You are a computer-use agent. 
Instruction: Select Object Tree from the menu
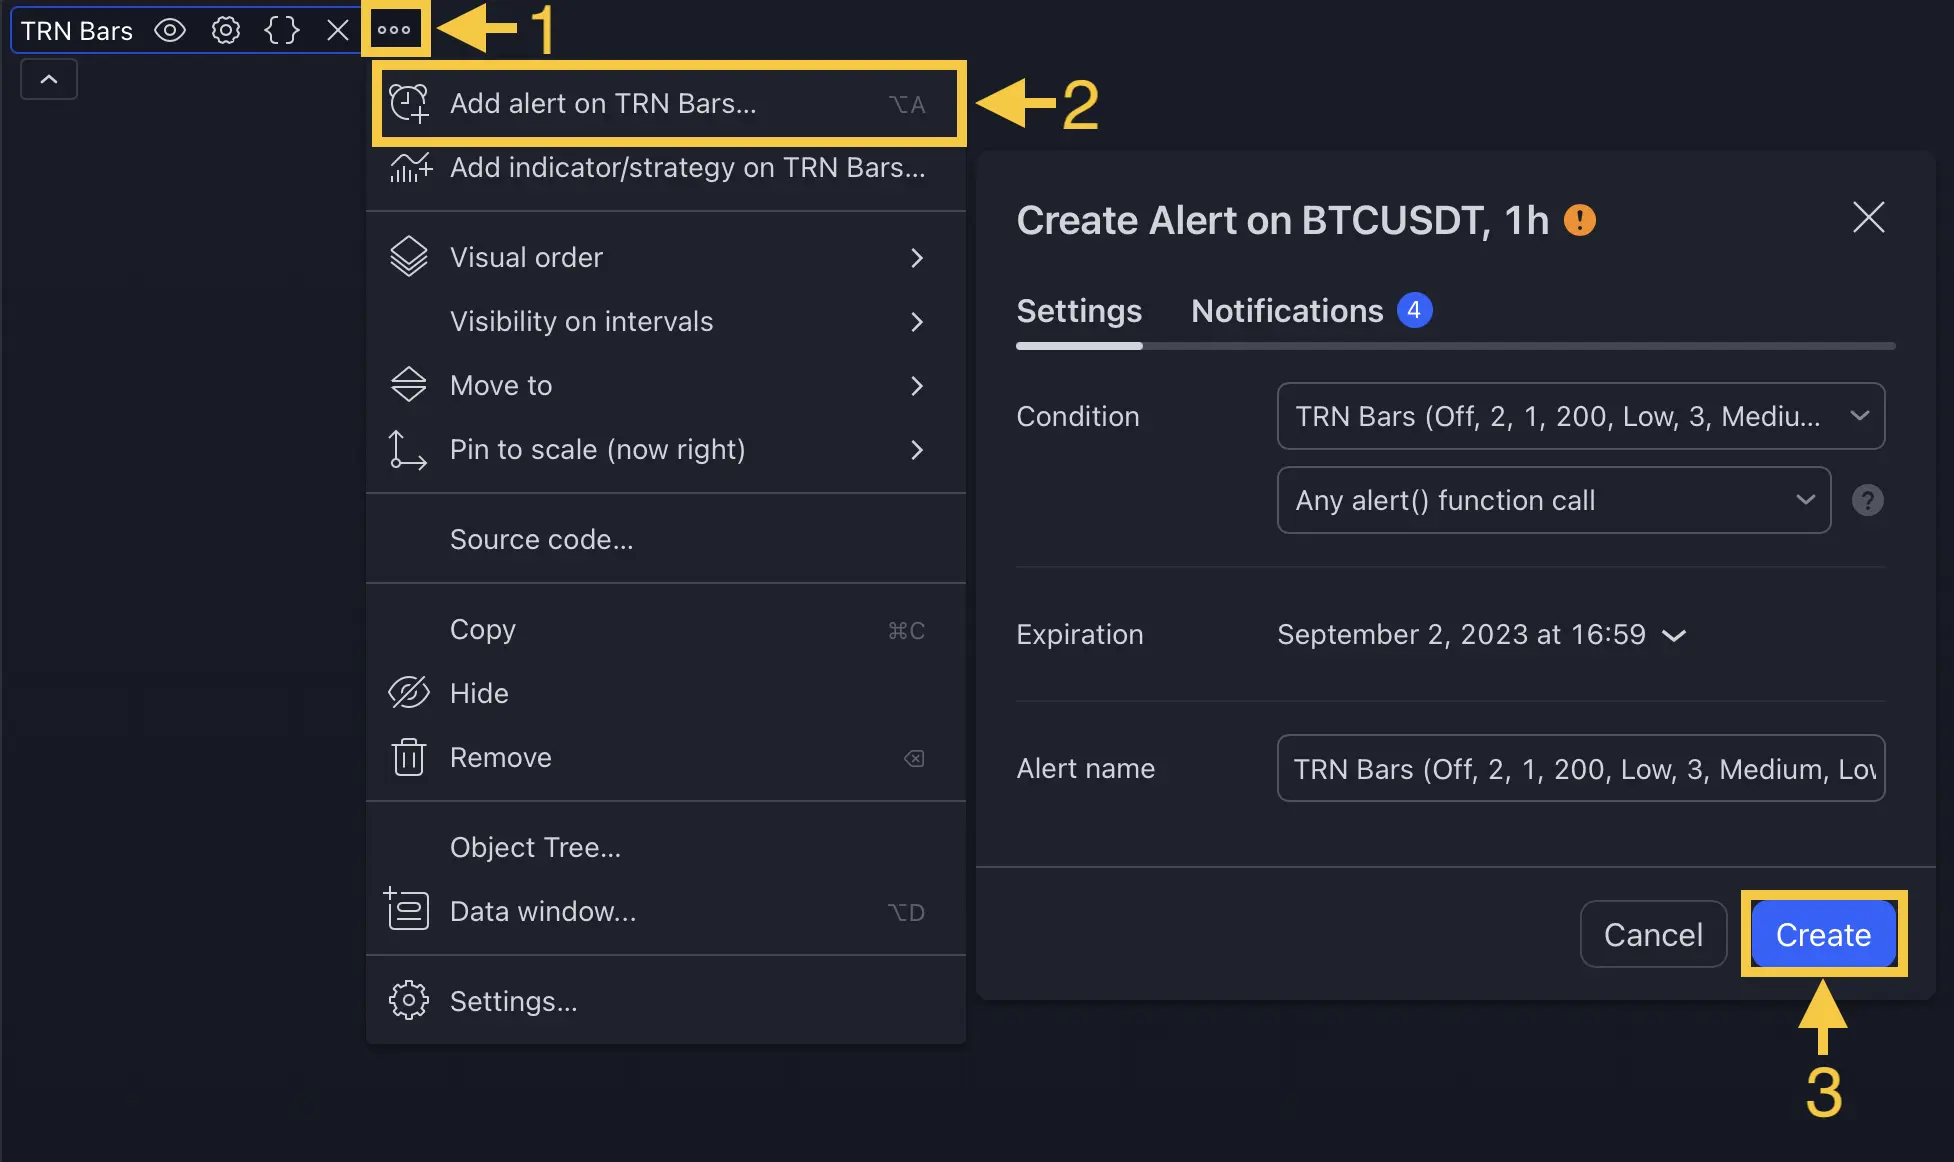(x=535, y=847)
